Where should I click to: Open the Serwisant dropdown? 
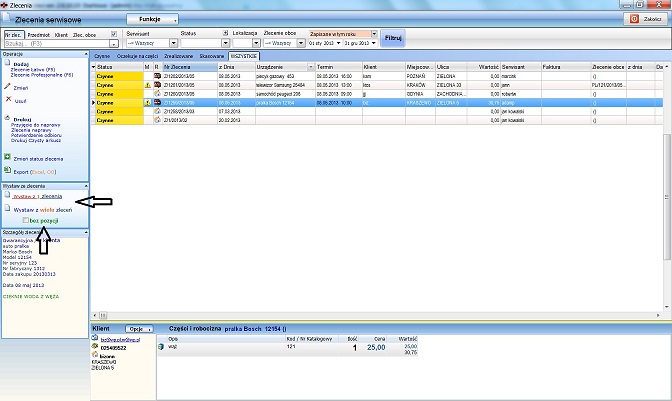click(173, 43)
